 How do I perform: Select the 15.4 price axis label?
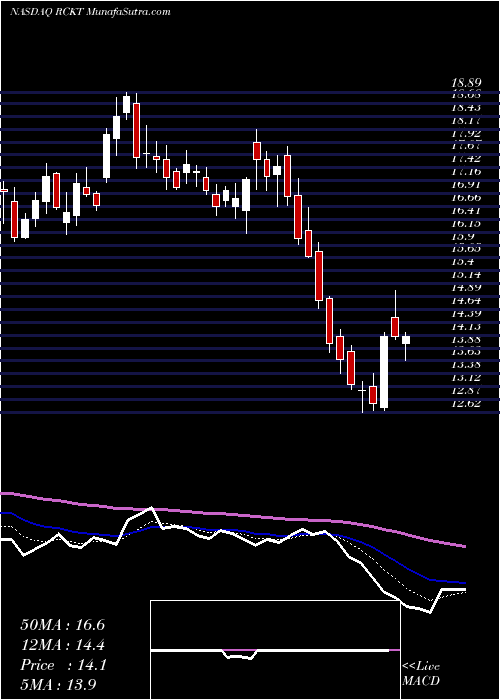[461, 262]
